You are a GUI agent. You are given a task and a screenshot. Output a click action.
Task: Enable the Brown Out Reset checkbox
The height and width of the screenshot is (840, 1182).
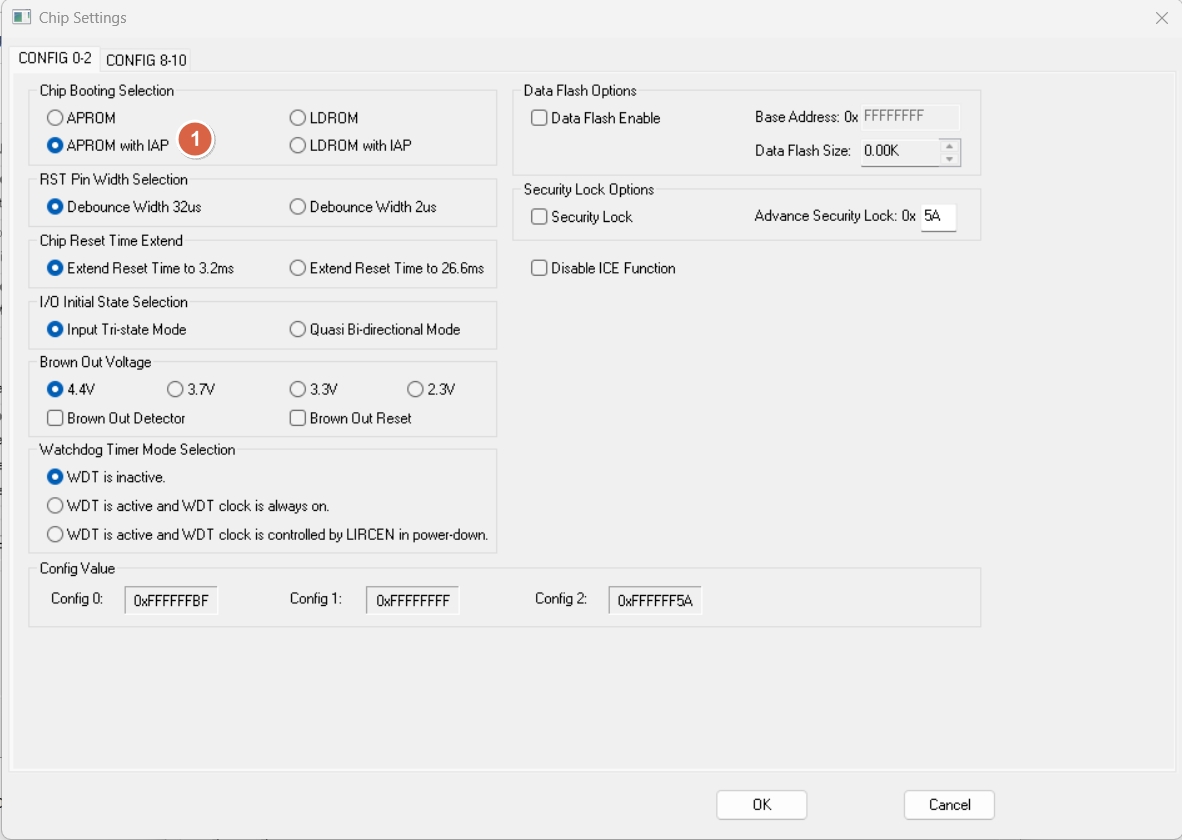point(298,418)
